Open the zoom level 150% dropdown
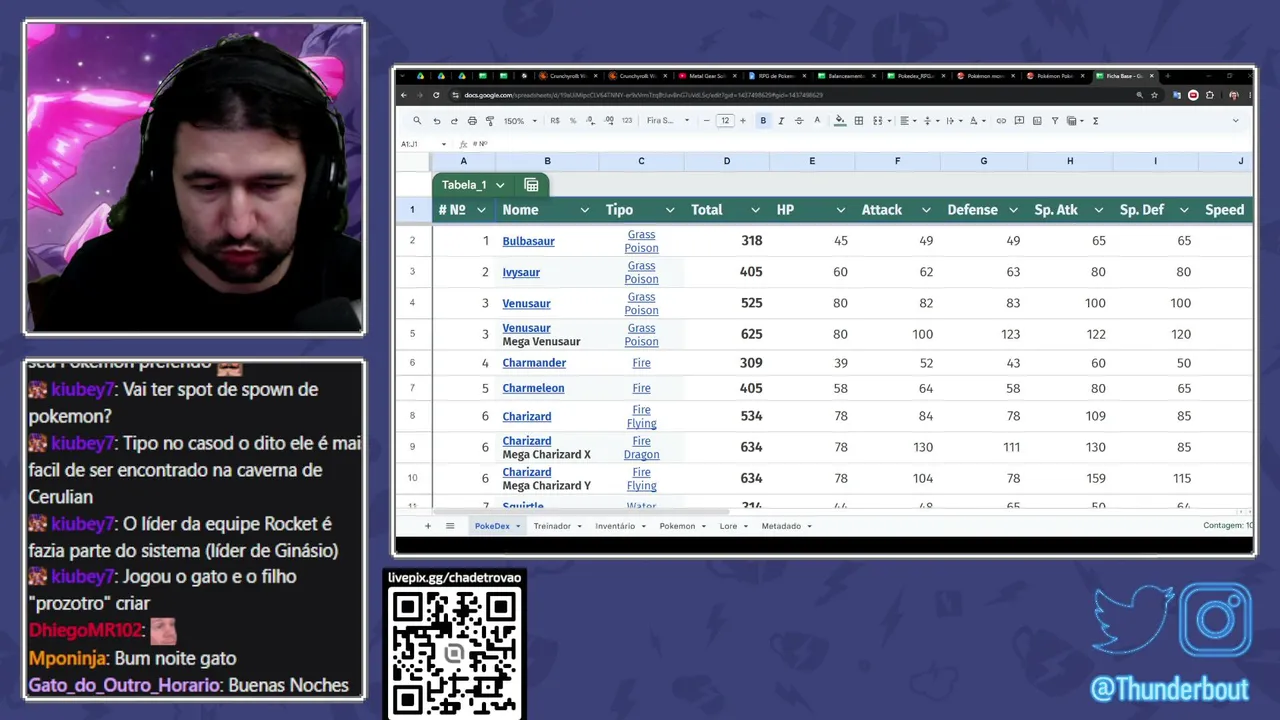This screenshot has height=720, width=1280. click(x=520, y=121)
